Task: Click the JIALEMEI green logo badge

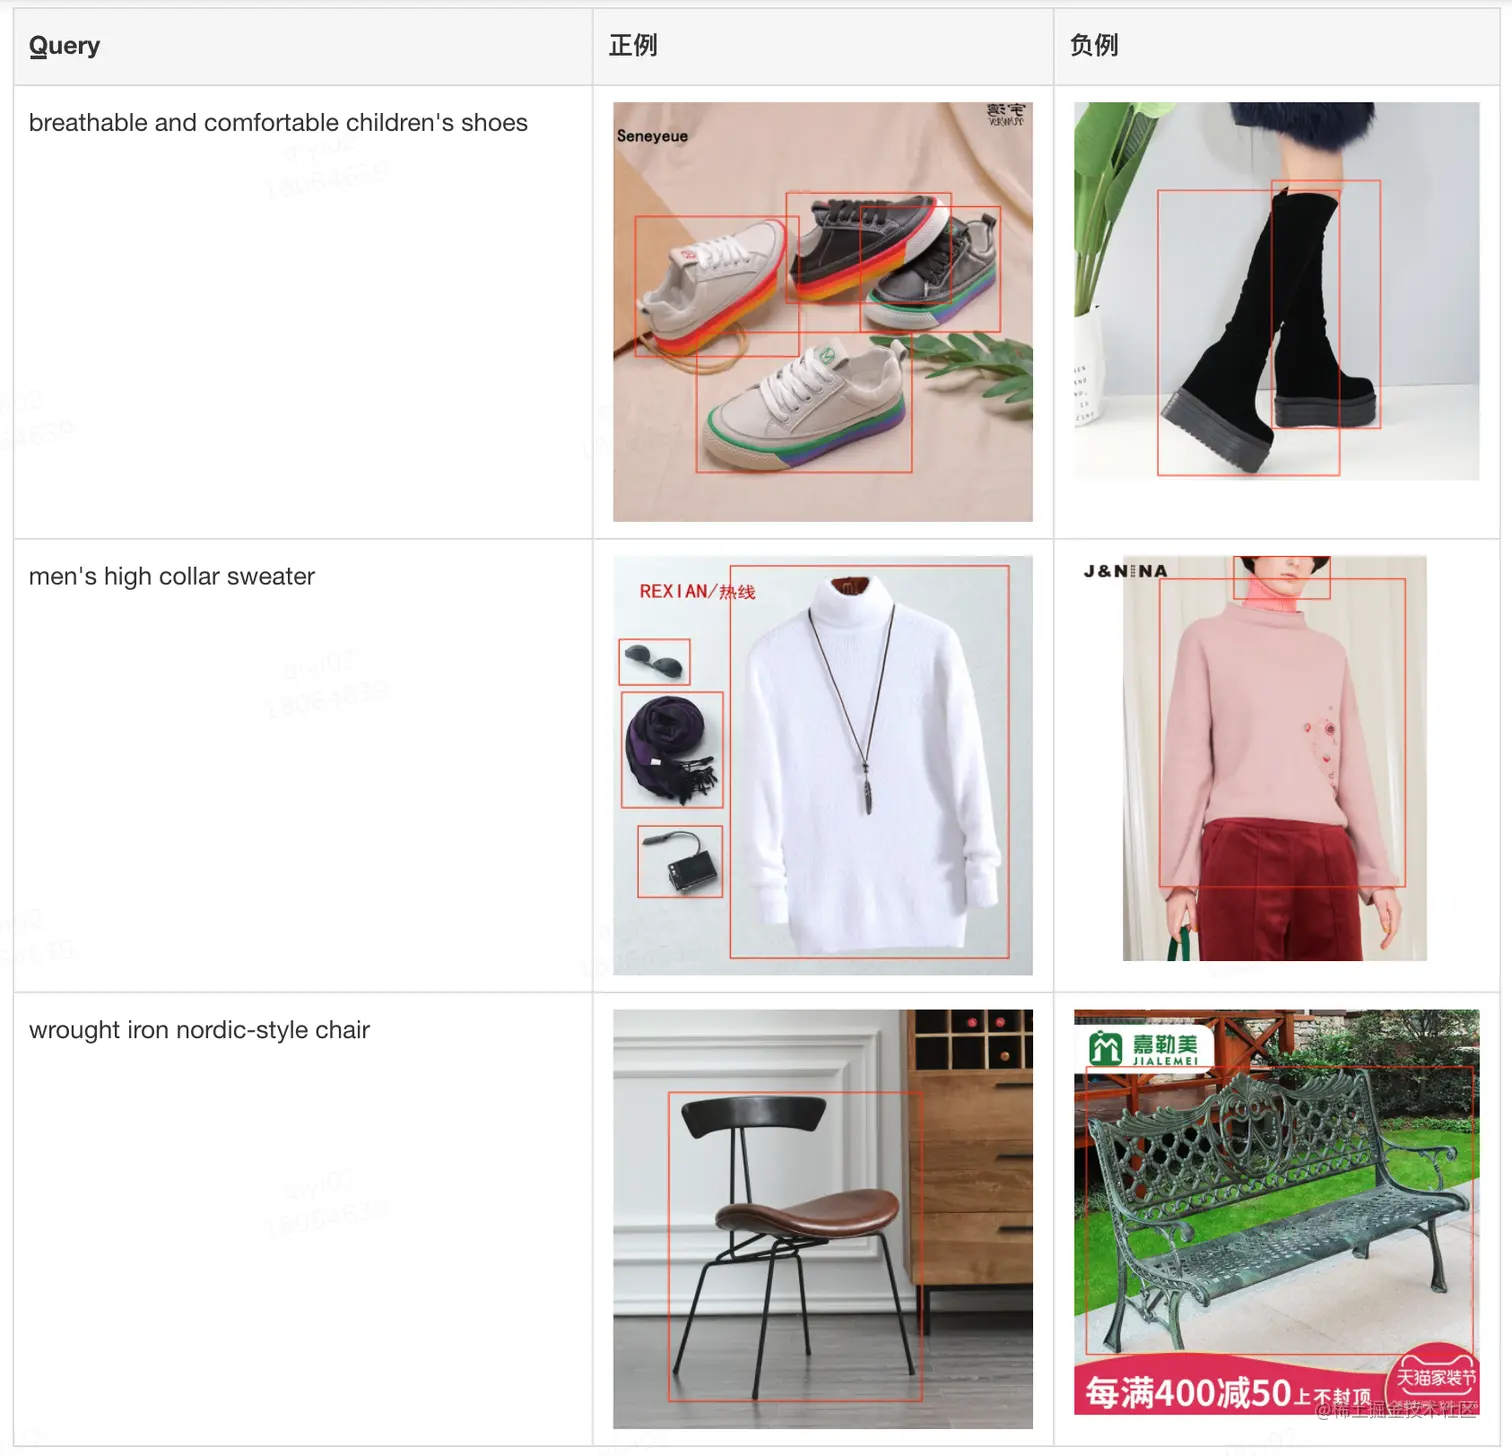Action: 1149,1048
